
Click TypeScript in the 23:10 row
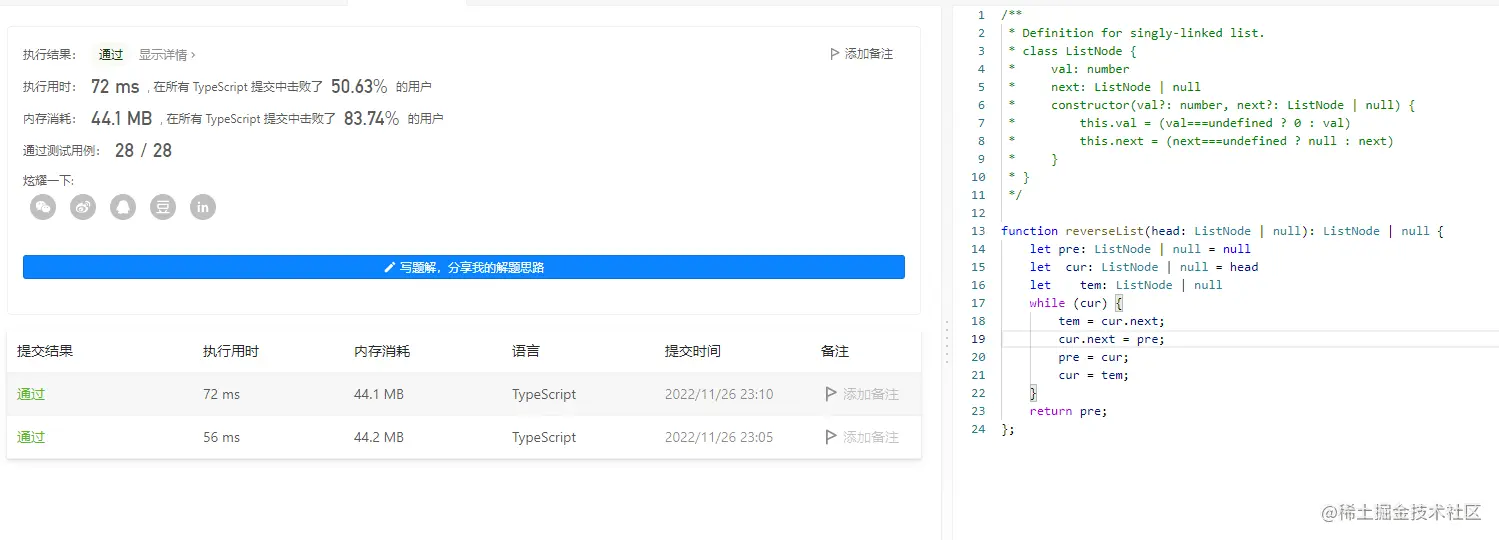click(x=544, y=394)
